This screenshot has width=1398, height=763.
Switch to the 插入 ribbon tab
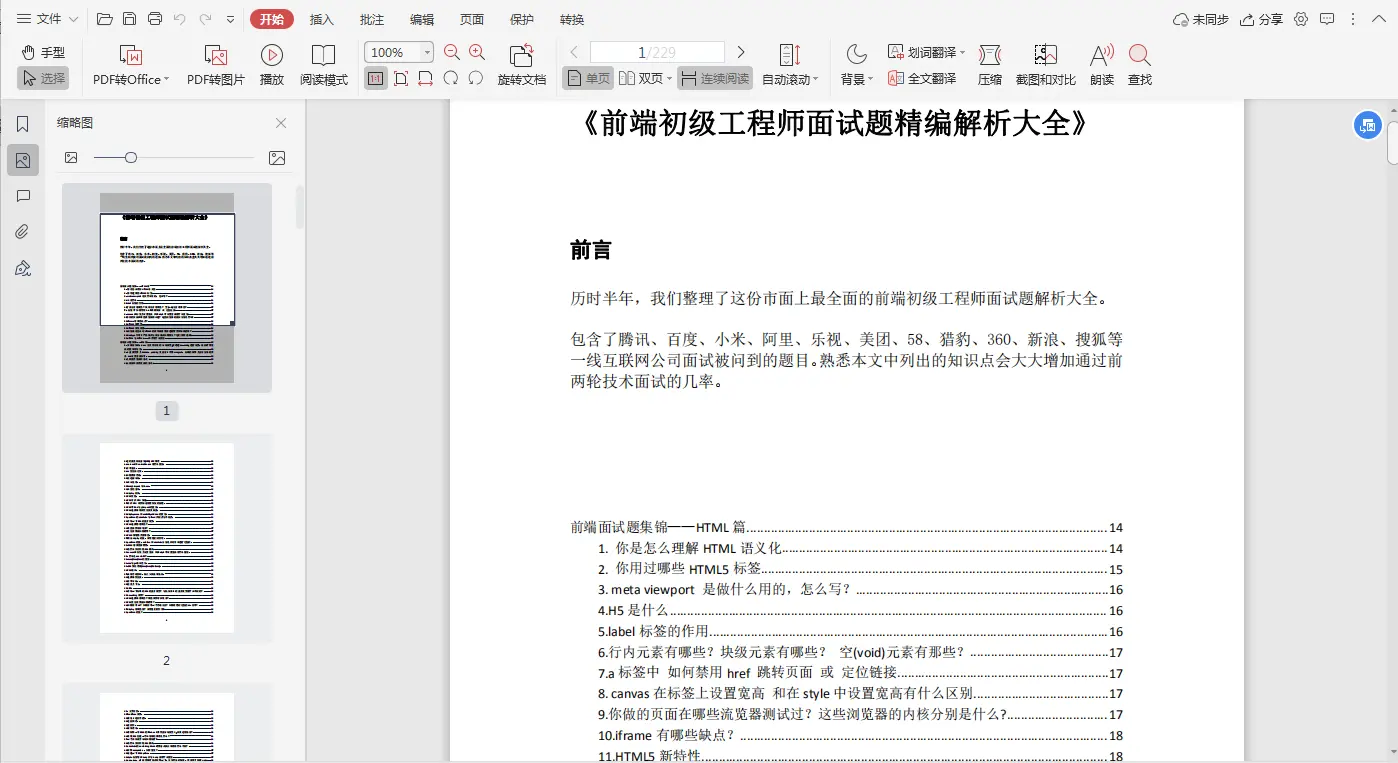click(x=322, y=18)
